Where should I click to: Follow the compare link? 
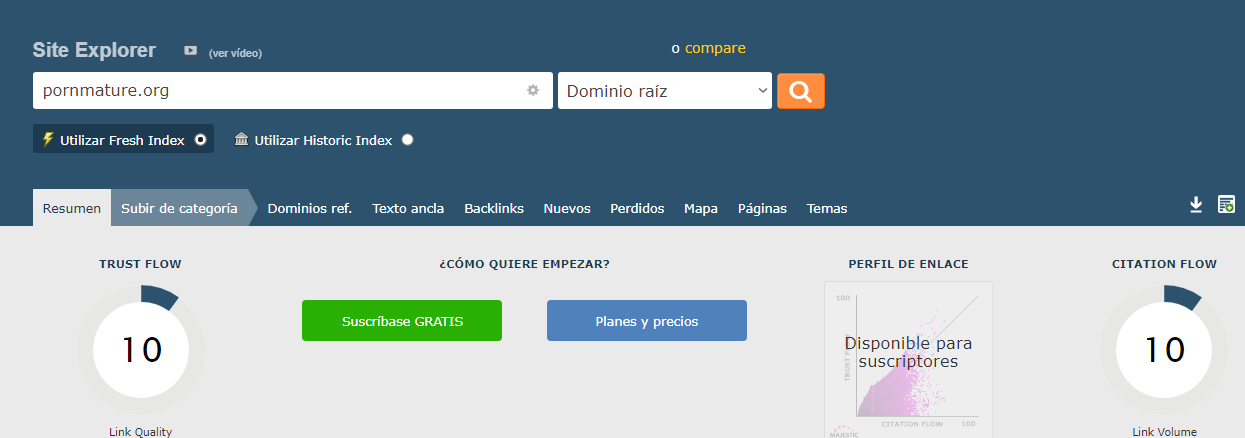click(715, 48)
